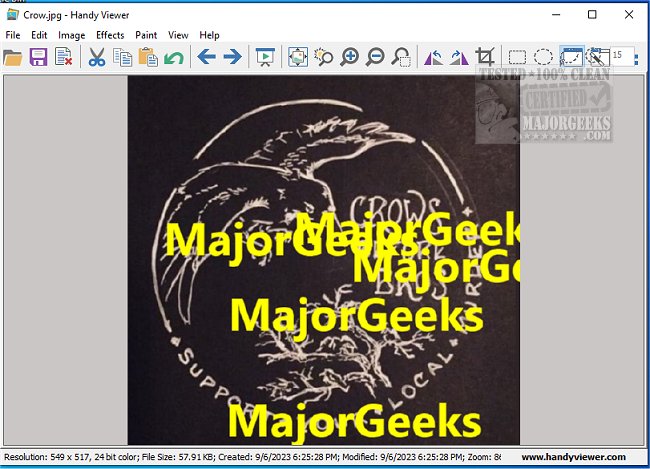Zoom out with the minus magnifier
650x469 pixels.
point(375,57)
